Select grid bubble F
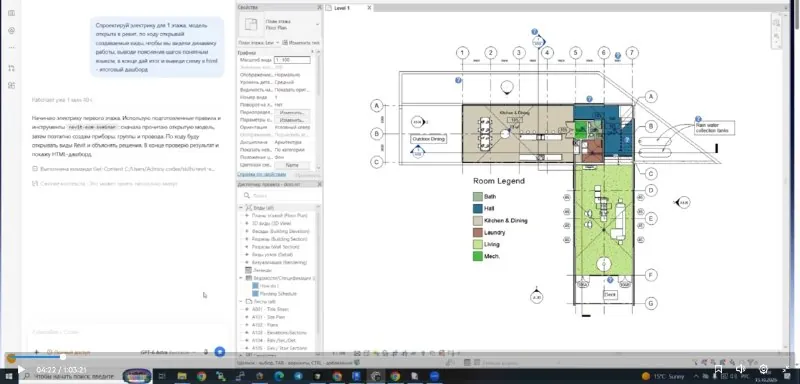The height and width of the screenshot is (384, 800). click(x=650, y=275)
